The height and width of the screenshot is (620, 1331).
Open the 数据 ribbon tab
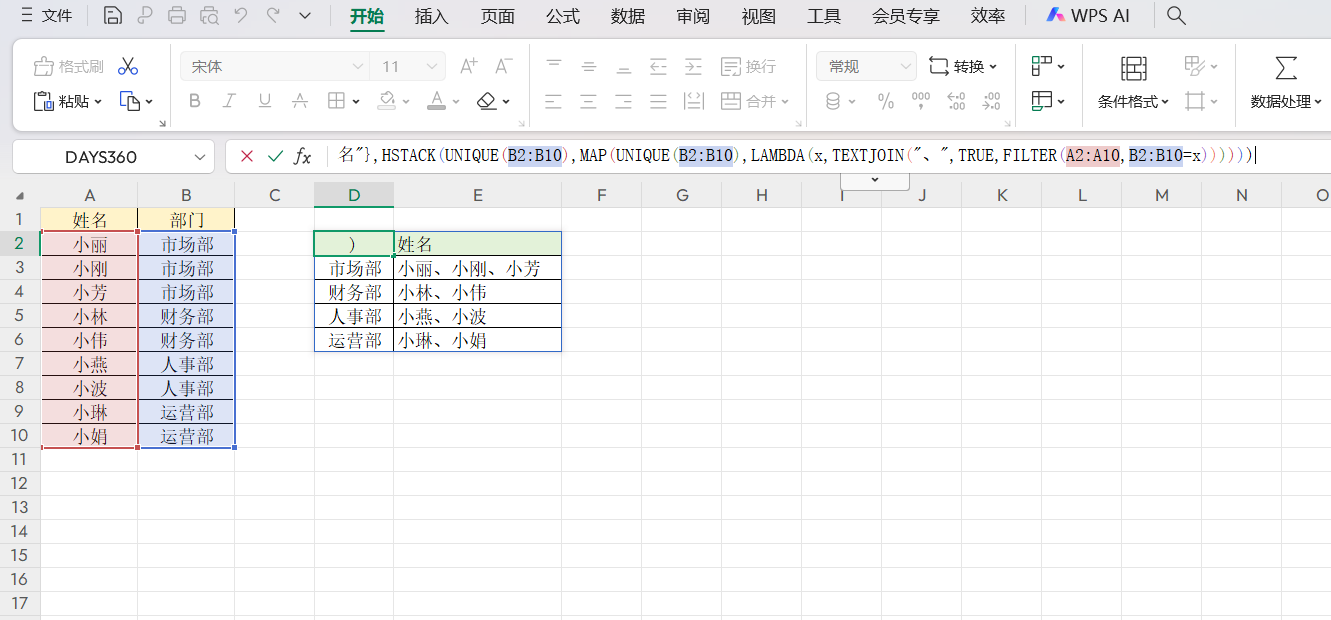[x=627, y=16]
